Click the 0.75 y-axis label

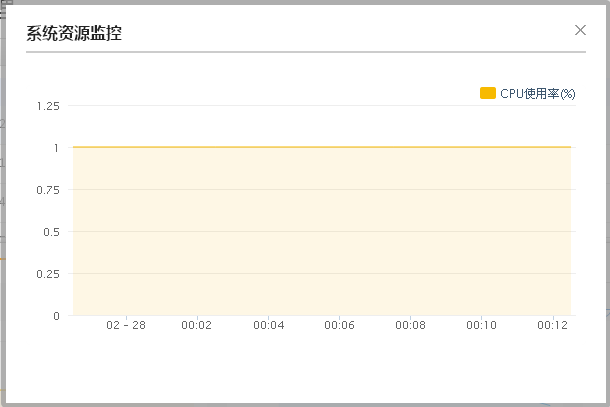(48, 190)
